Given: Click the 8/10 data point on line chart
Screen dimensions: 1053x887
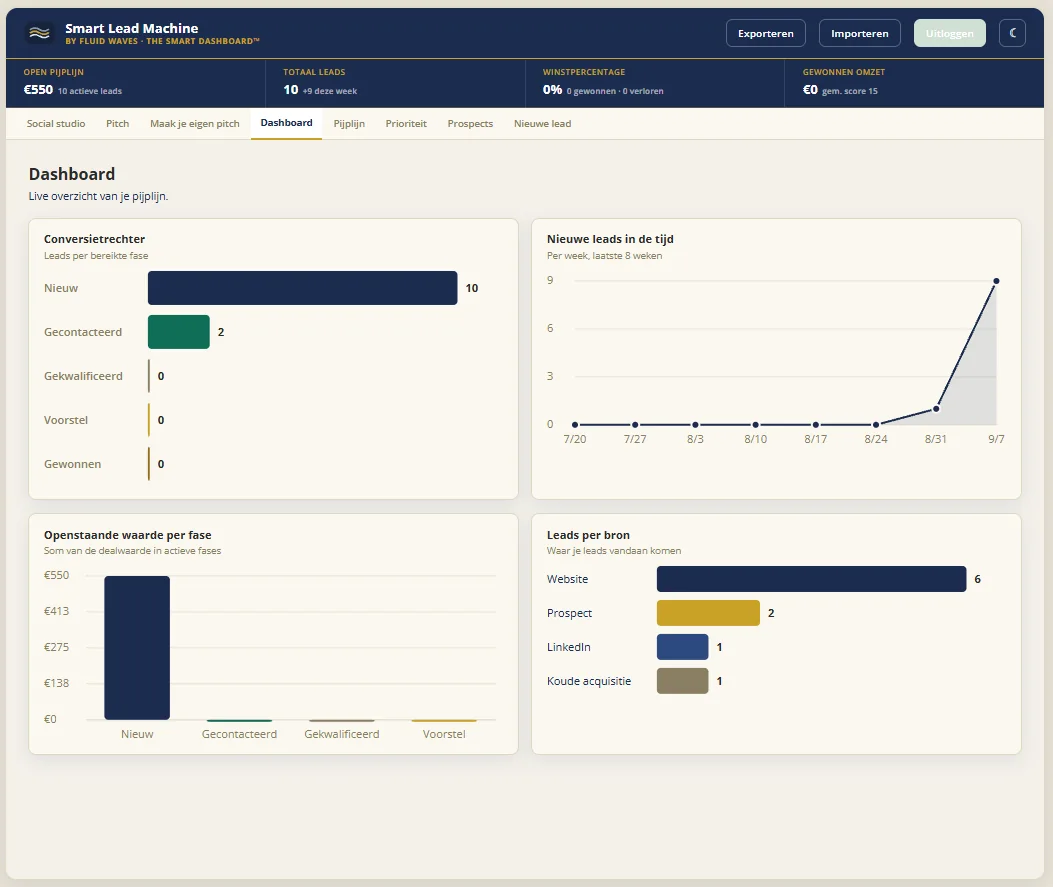Looking at the screenshot, I should (x=756, y=424).
